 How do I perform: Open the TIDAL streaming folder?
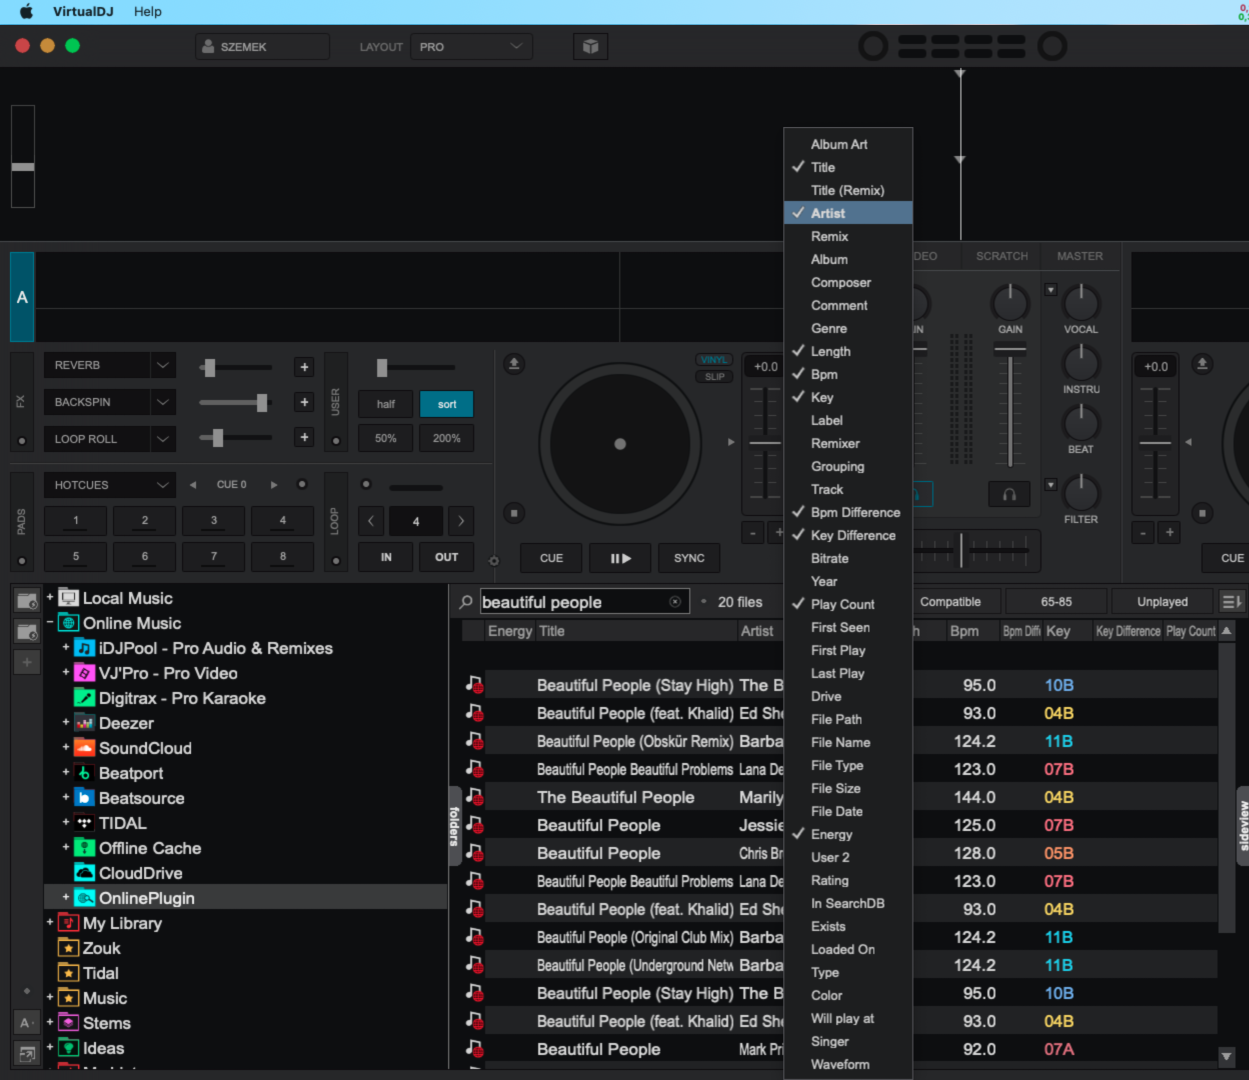(123, 823)
